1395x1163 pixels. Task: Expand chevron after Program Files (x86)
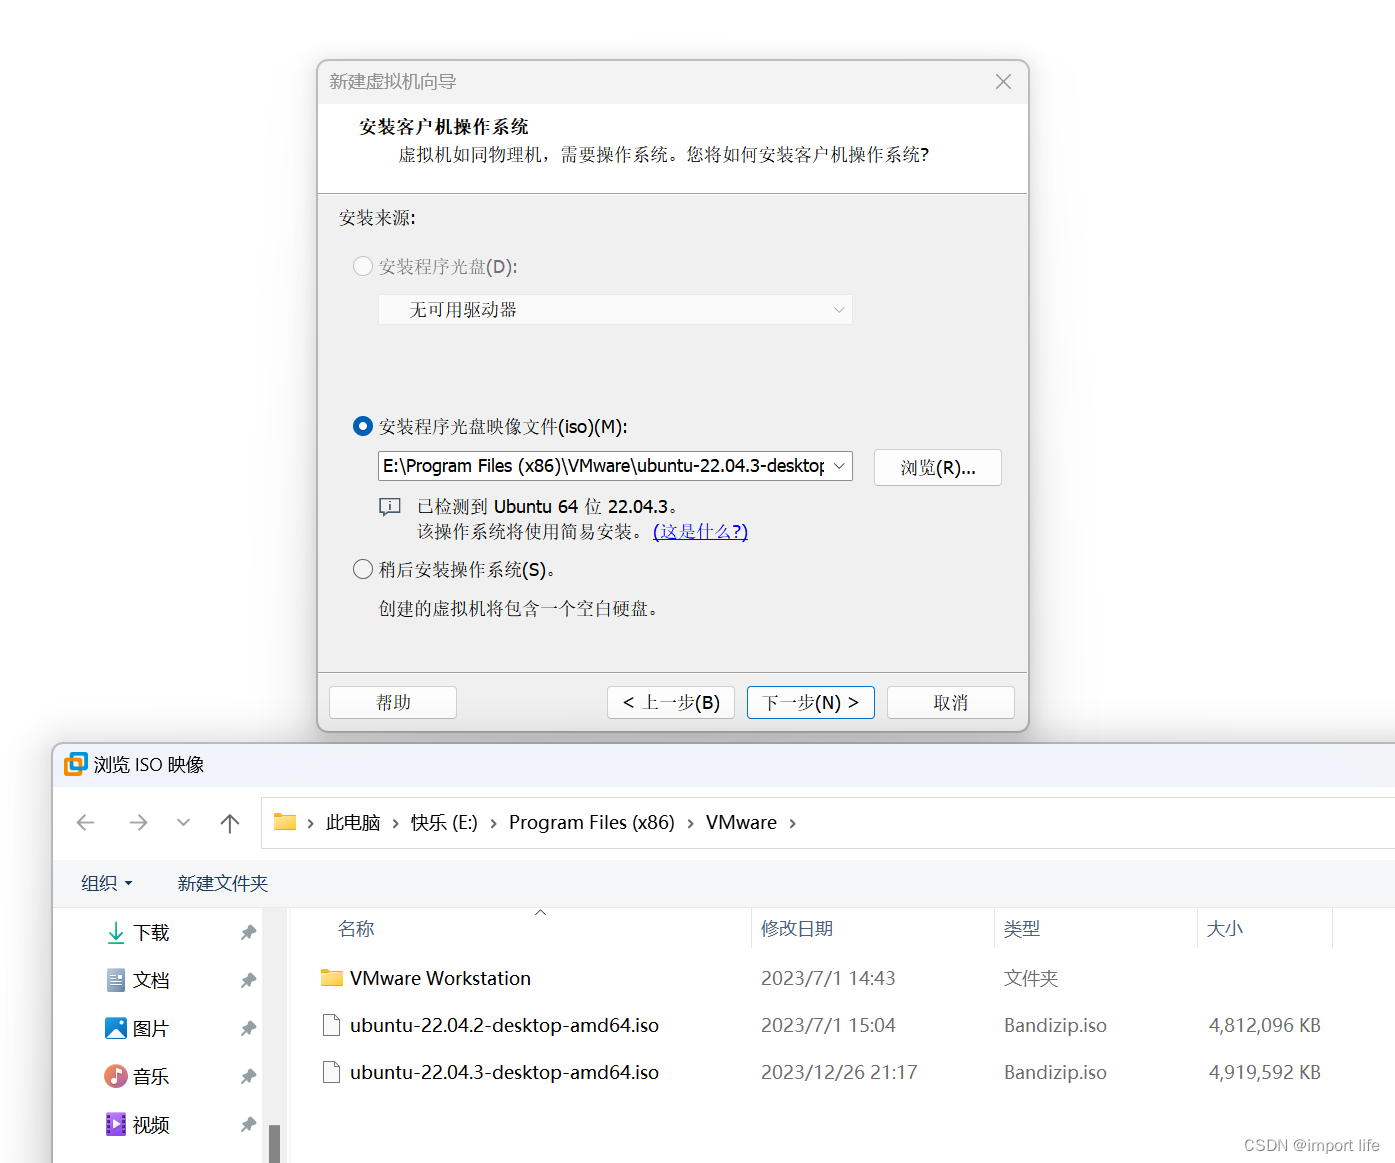690,823
